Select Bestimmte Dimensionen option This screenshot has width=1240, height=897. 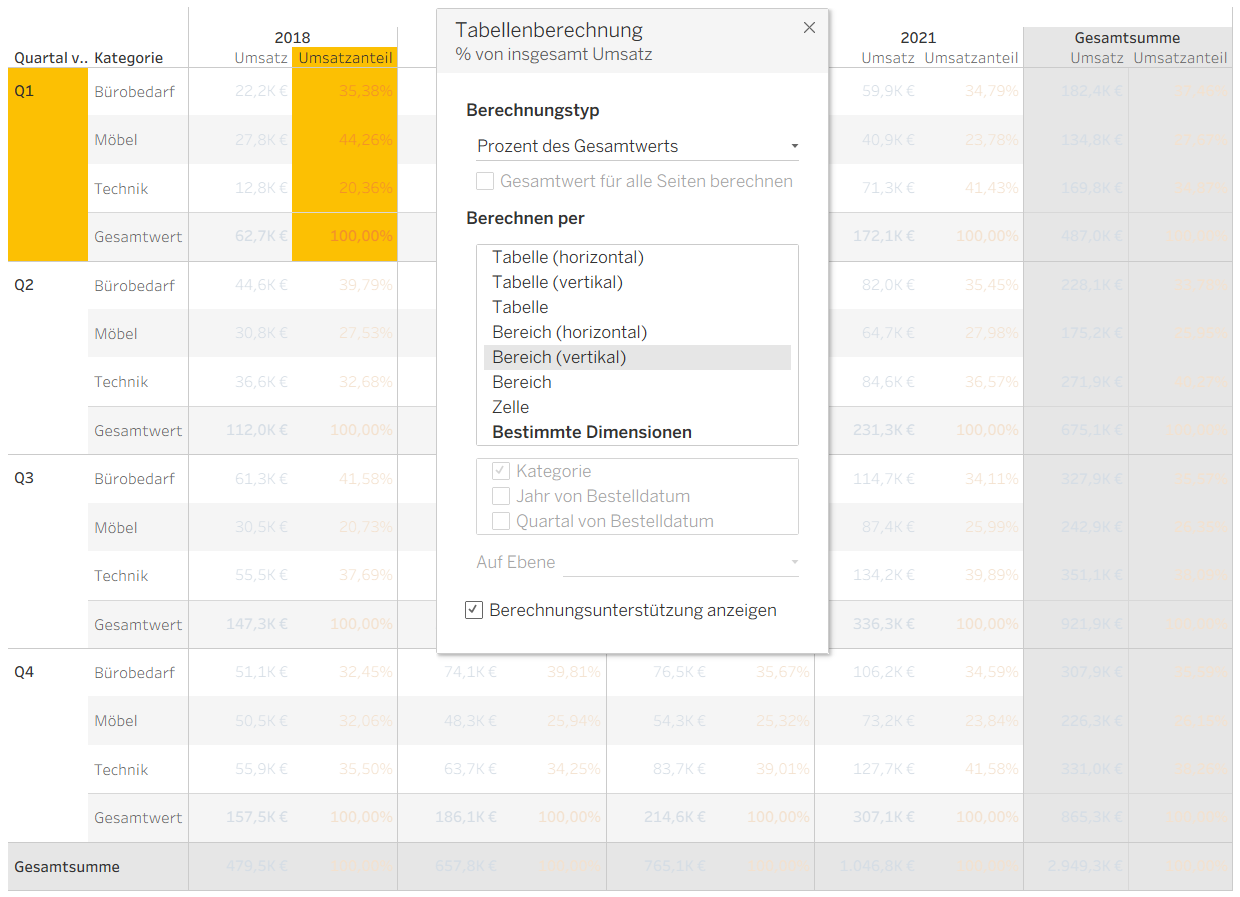point(592,432)
